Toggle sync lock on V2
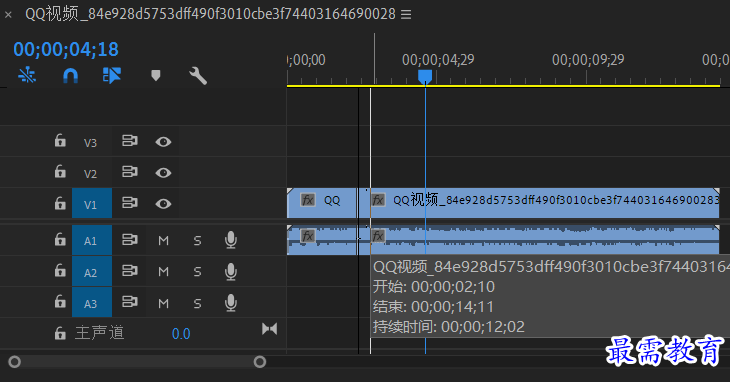Image resolution: width=730 pixels, height=382 pixels. pyautogui.click(x=129, y=172)
